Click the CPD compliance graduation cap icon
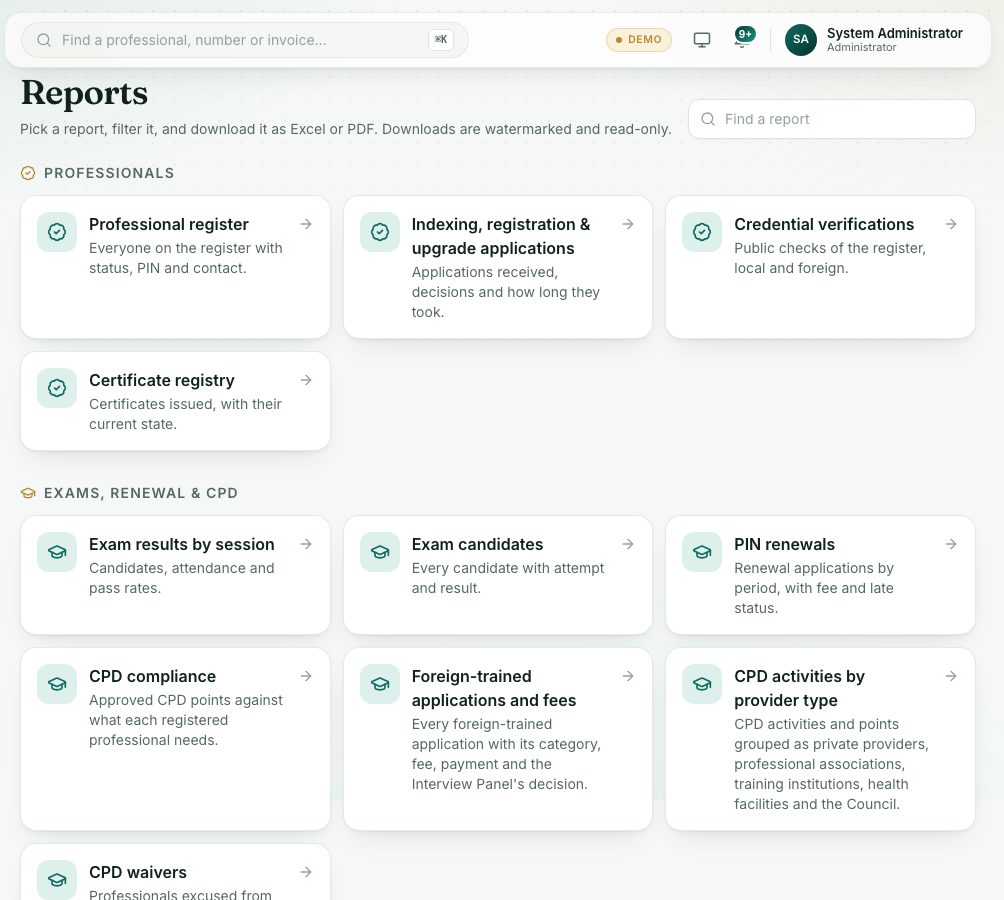This screenshot has height=900, width=1004. pos(57,684)
